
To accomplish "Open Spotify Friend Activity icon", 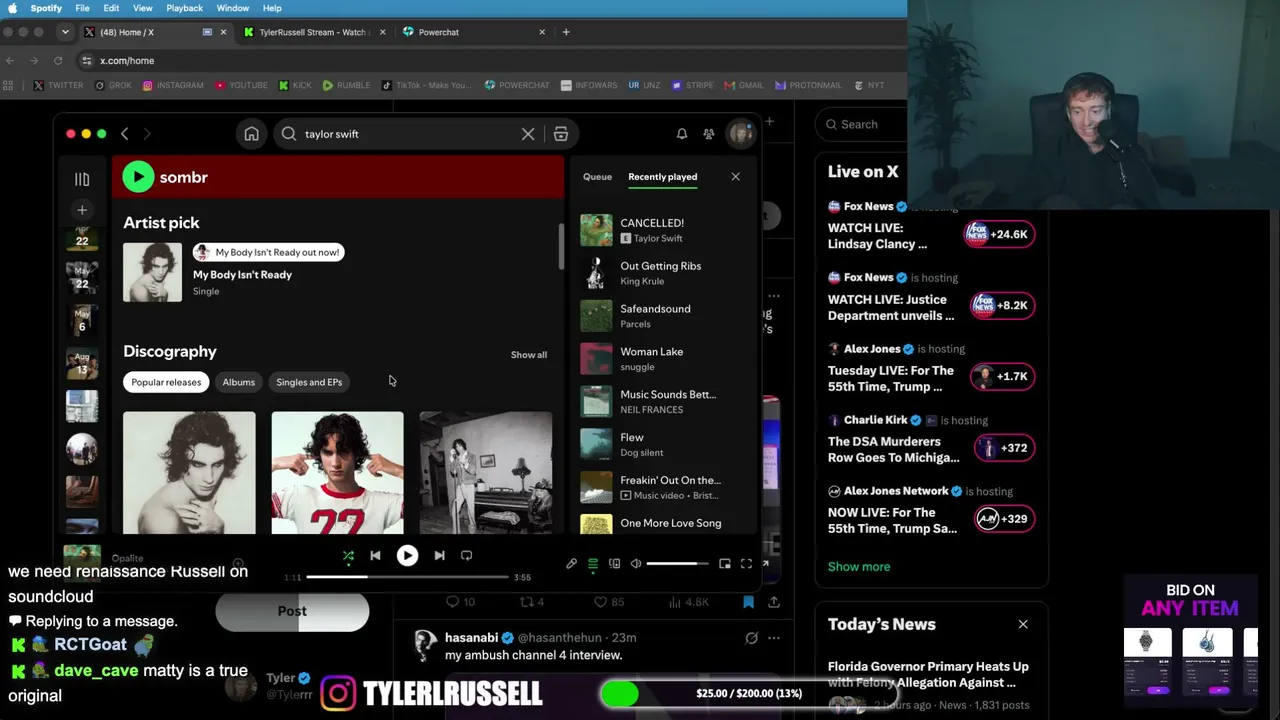I will 709,134.
